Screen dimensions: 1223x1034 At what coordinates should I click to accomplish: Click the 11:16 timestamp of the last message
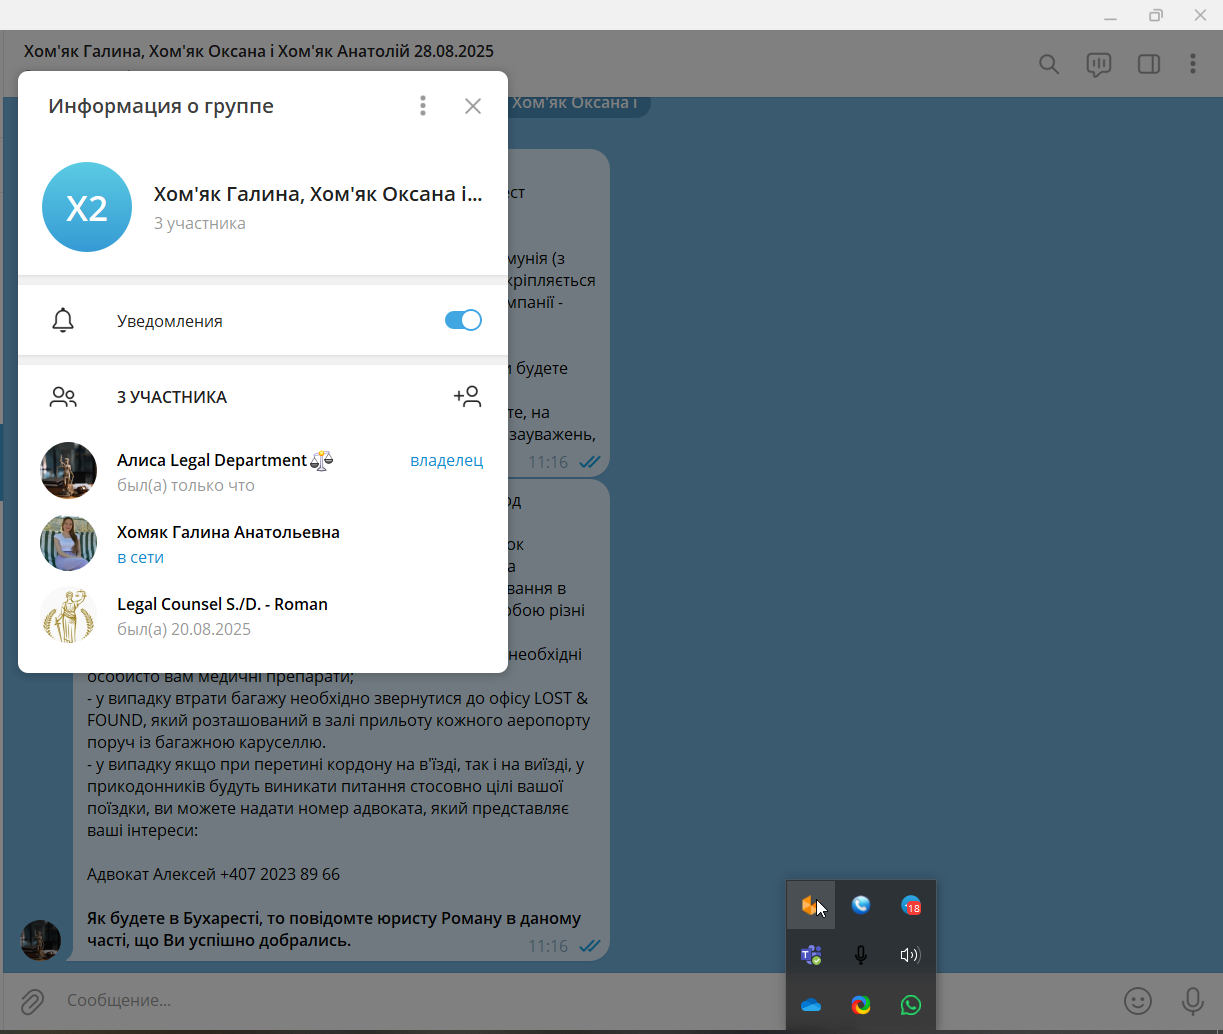click(548, 946)
